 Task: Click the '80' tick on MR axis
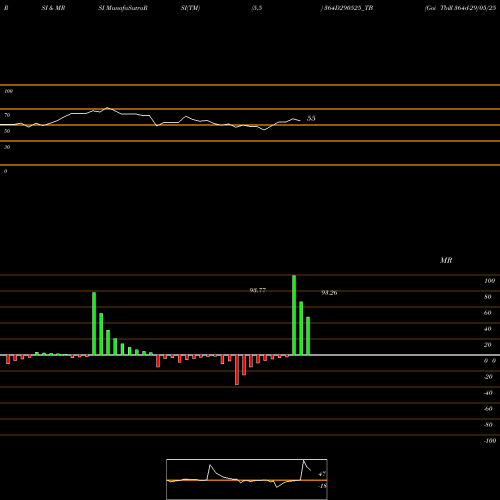(x=488, y=297)
